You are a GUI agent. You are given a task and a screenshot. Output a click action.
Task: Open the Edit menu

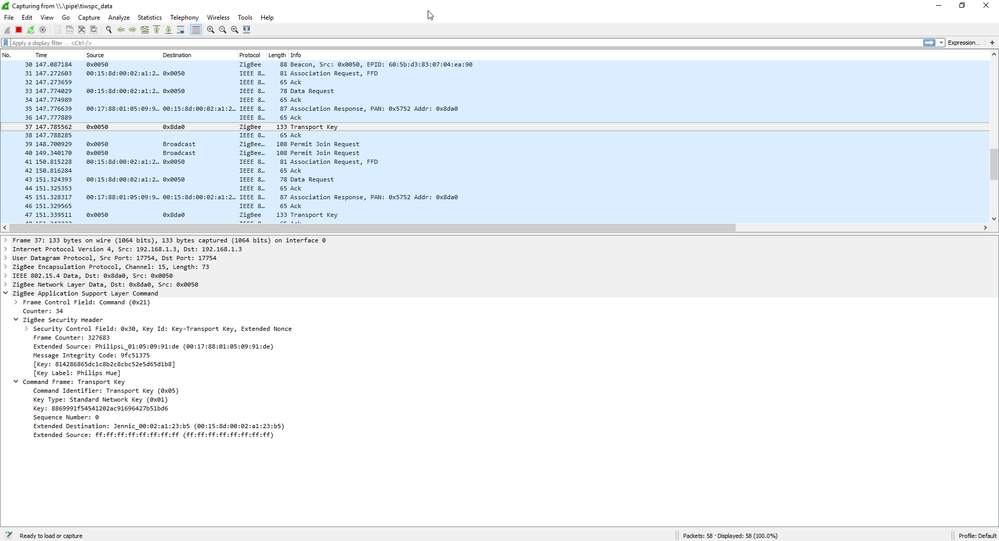tap(27, 18)
